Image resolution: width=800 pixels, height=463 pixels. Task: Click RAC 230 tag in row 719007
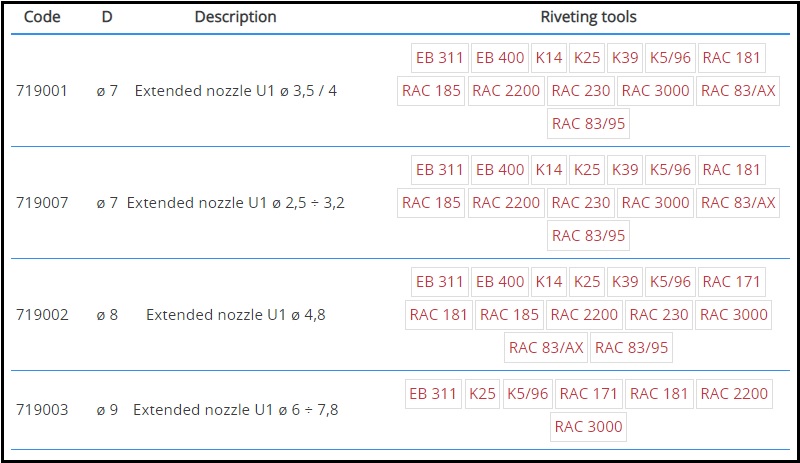580,203
